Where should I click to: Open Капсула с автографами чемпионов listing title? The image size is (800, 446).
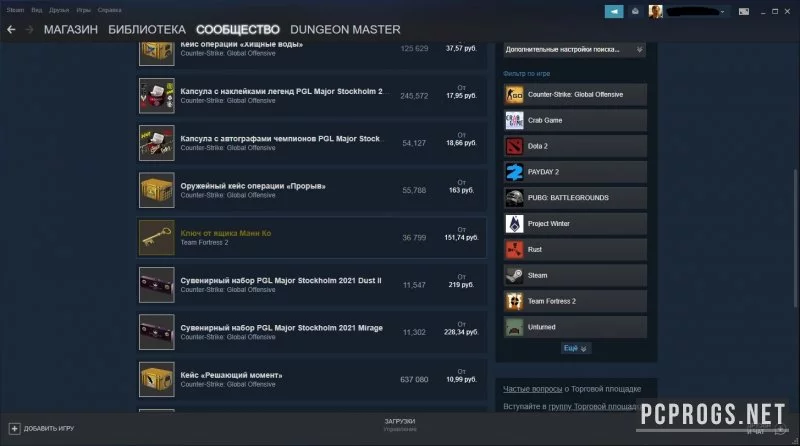(x=280, y=139)
